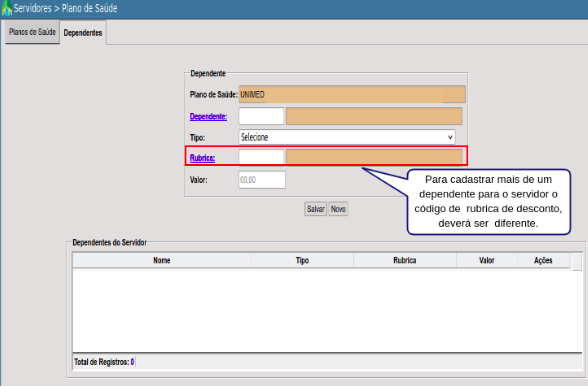Click the Total de Registros: 0 text
588x387 pixels.
[104, 362]
